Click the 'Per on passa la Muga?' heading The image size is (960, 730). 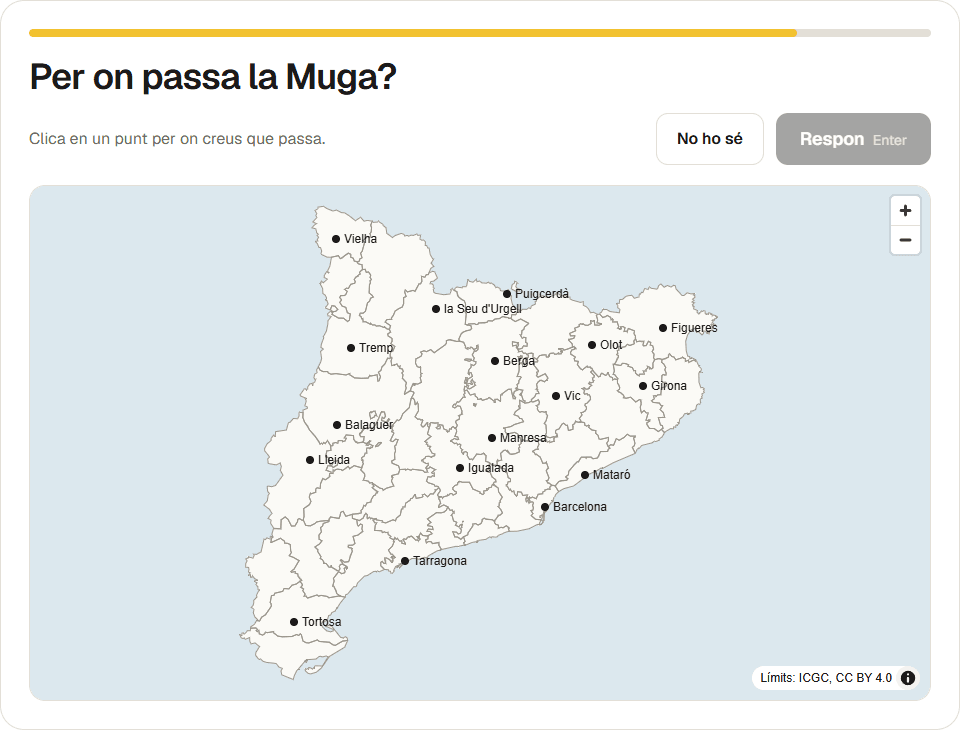pos(213,77)
